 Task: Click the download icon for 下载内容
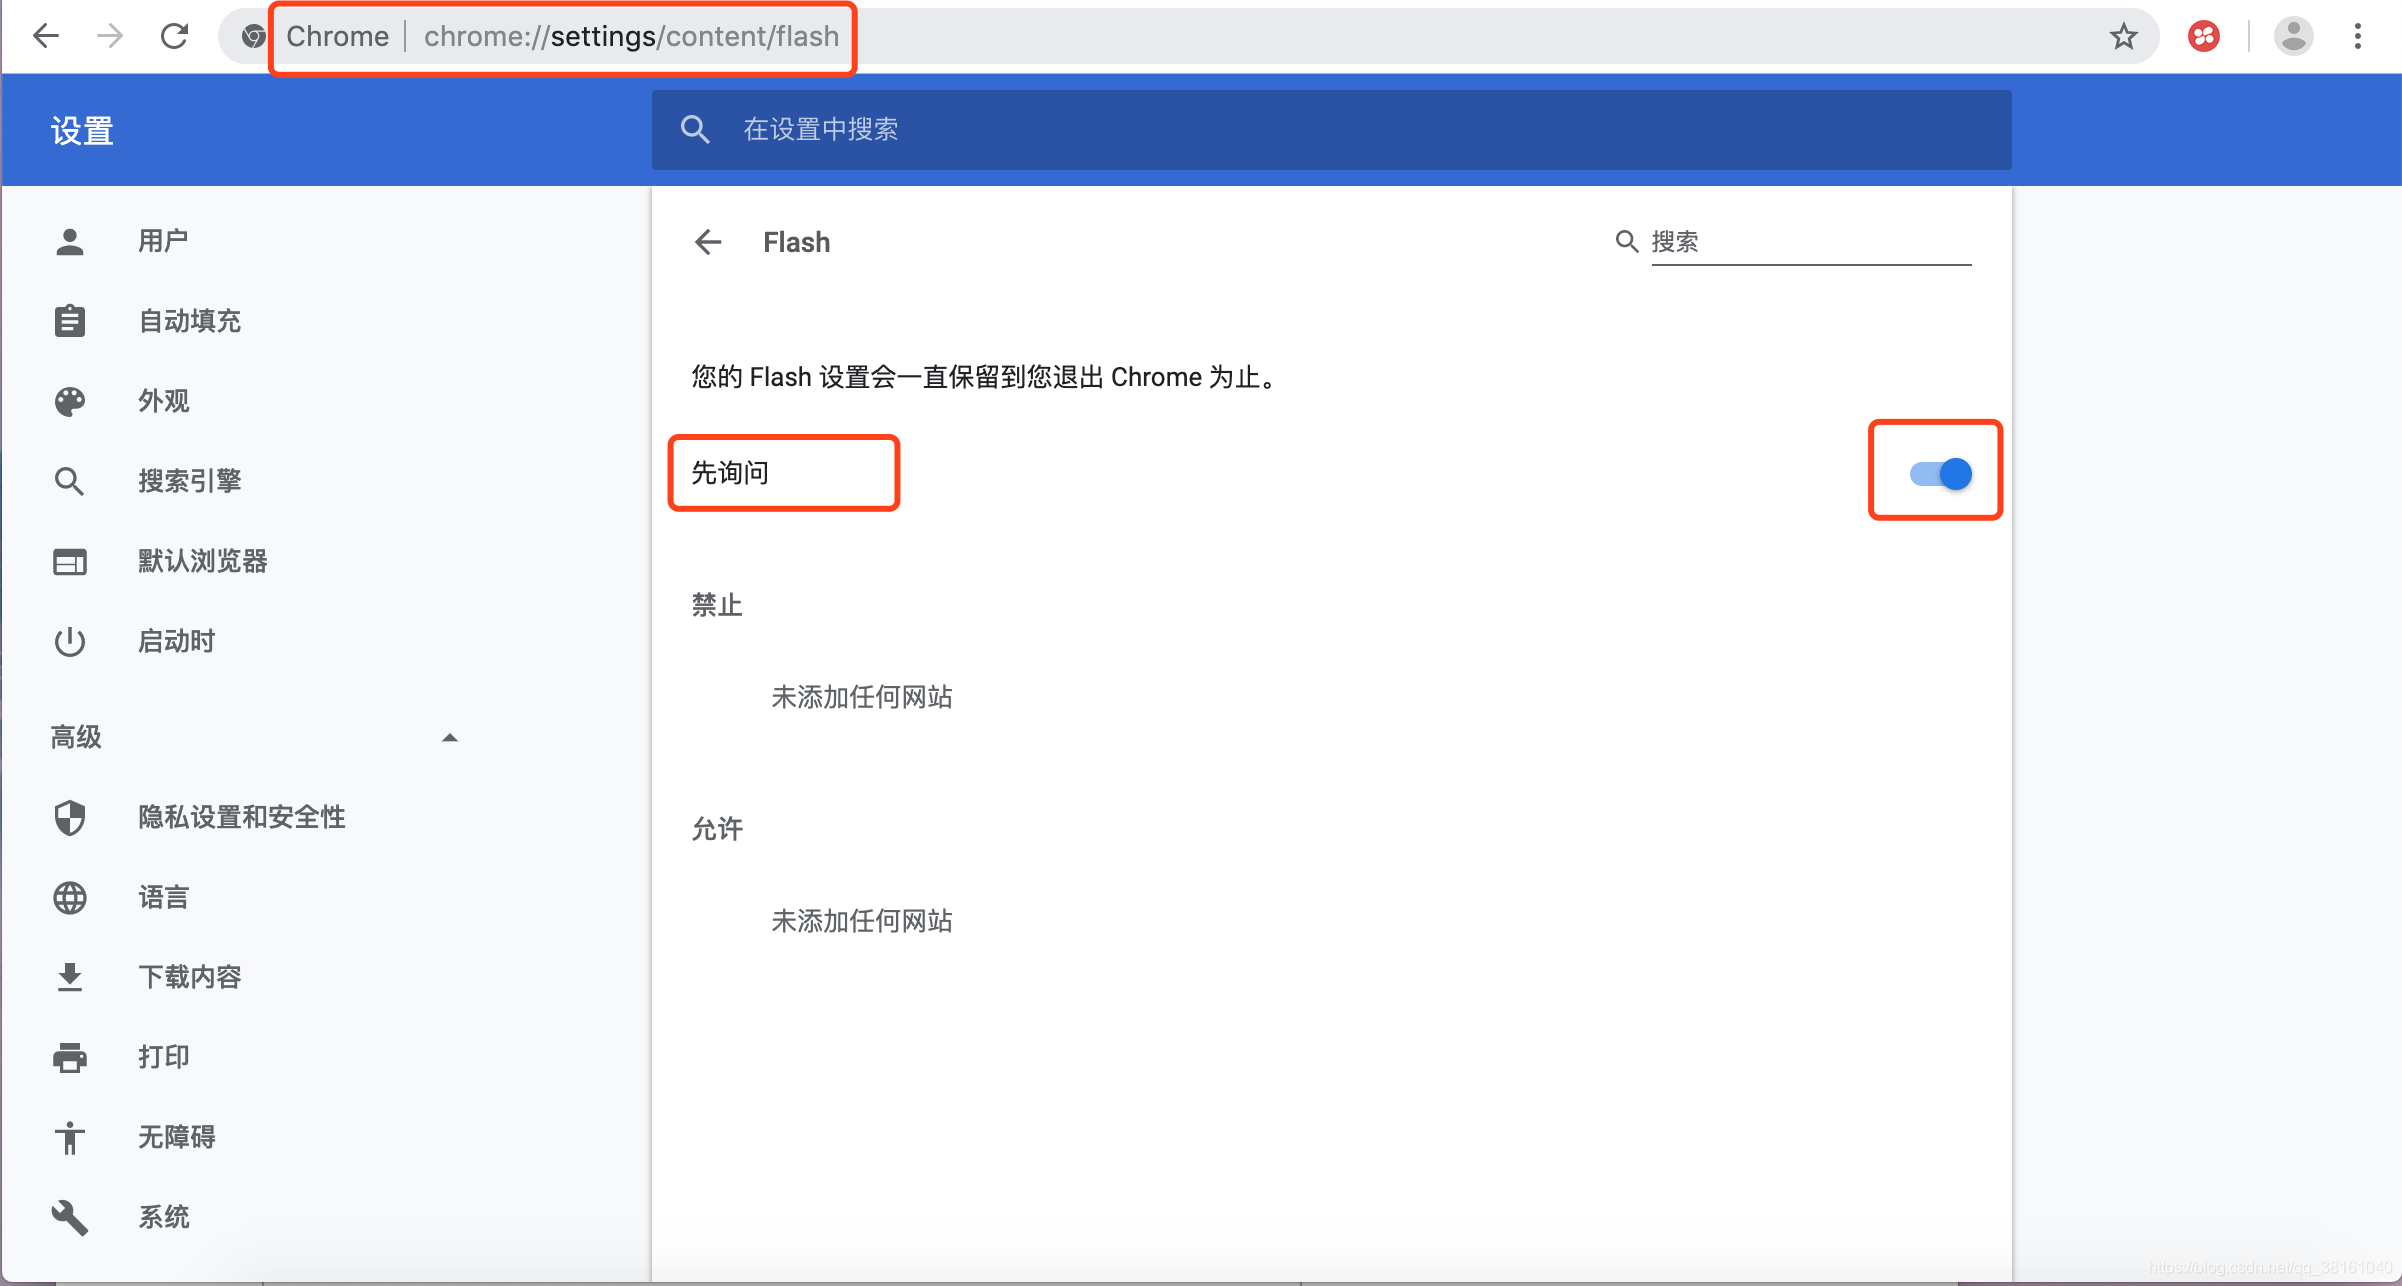70,977
